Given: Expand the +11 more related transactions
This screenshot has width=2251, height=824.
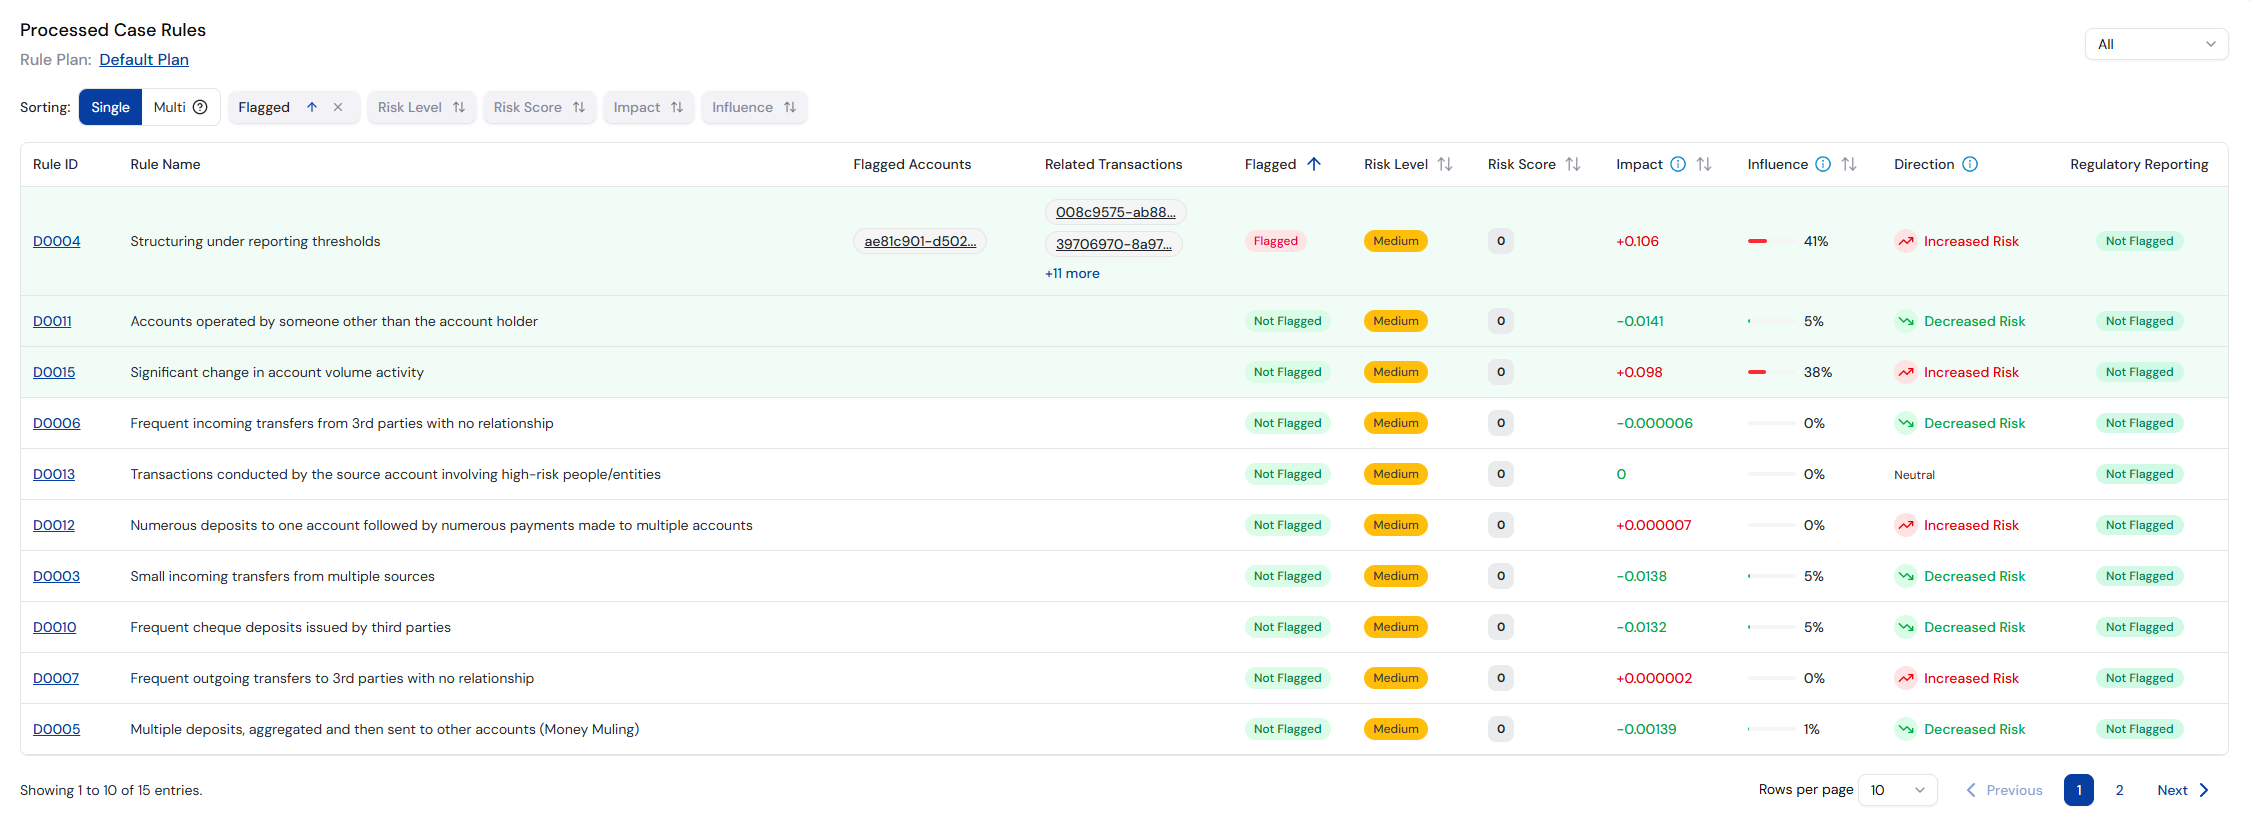Looking at the screenshot, I should (x=1072, y=273).
